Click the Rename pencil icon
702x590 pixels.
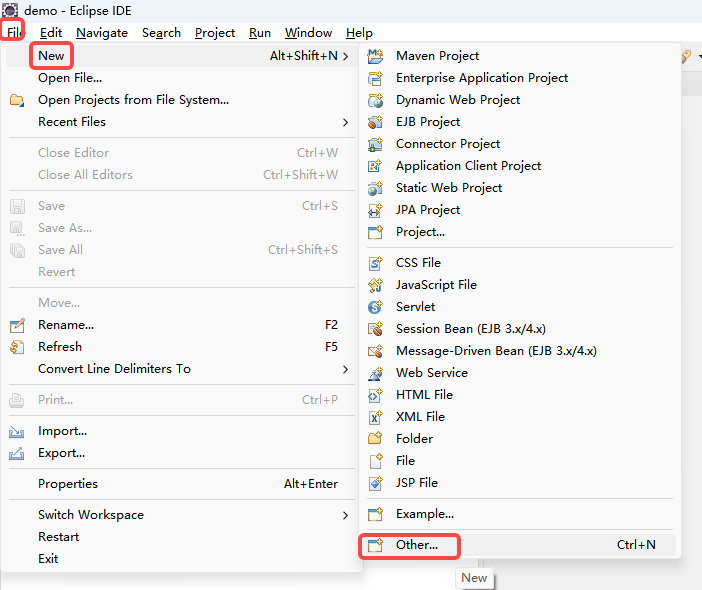(x=17, y=325)
